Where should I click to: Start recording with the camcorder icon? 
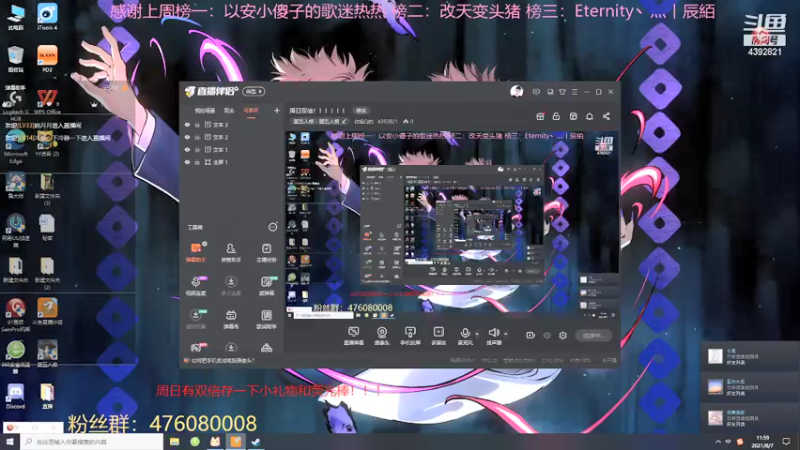click(530, 336)
